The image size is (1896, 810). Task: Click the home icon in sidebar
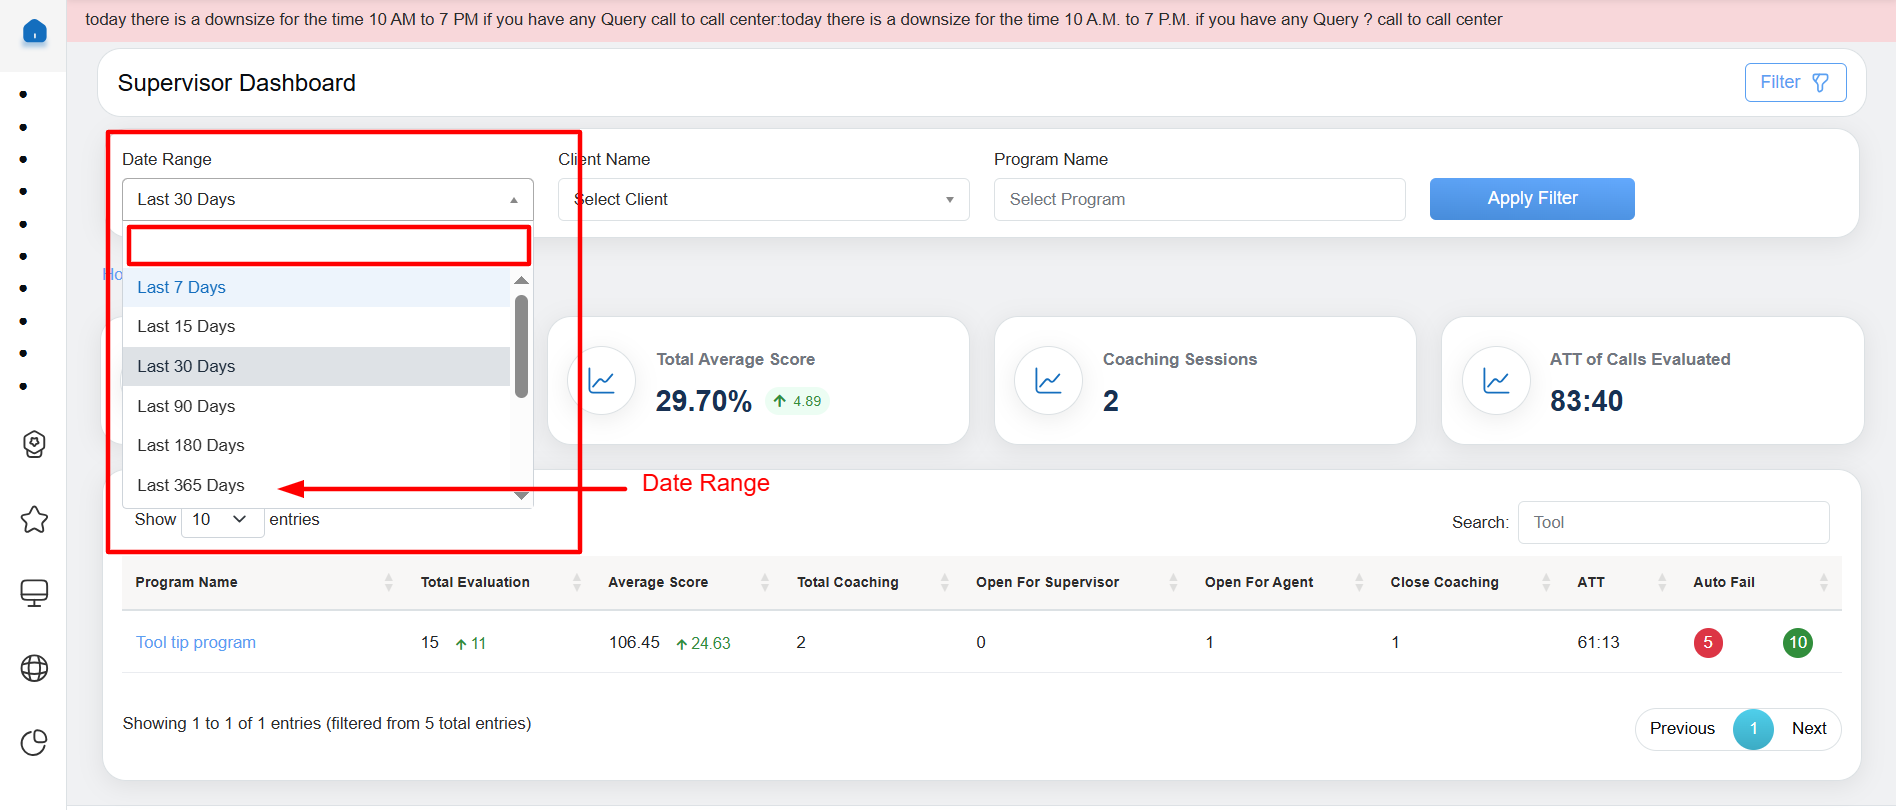pos(34,32)
